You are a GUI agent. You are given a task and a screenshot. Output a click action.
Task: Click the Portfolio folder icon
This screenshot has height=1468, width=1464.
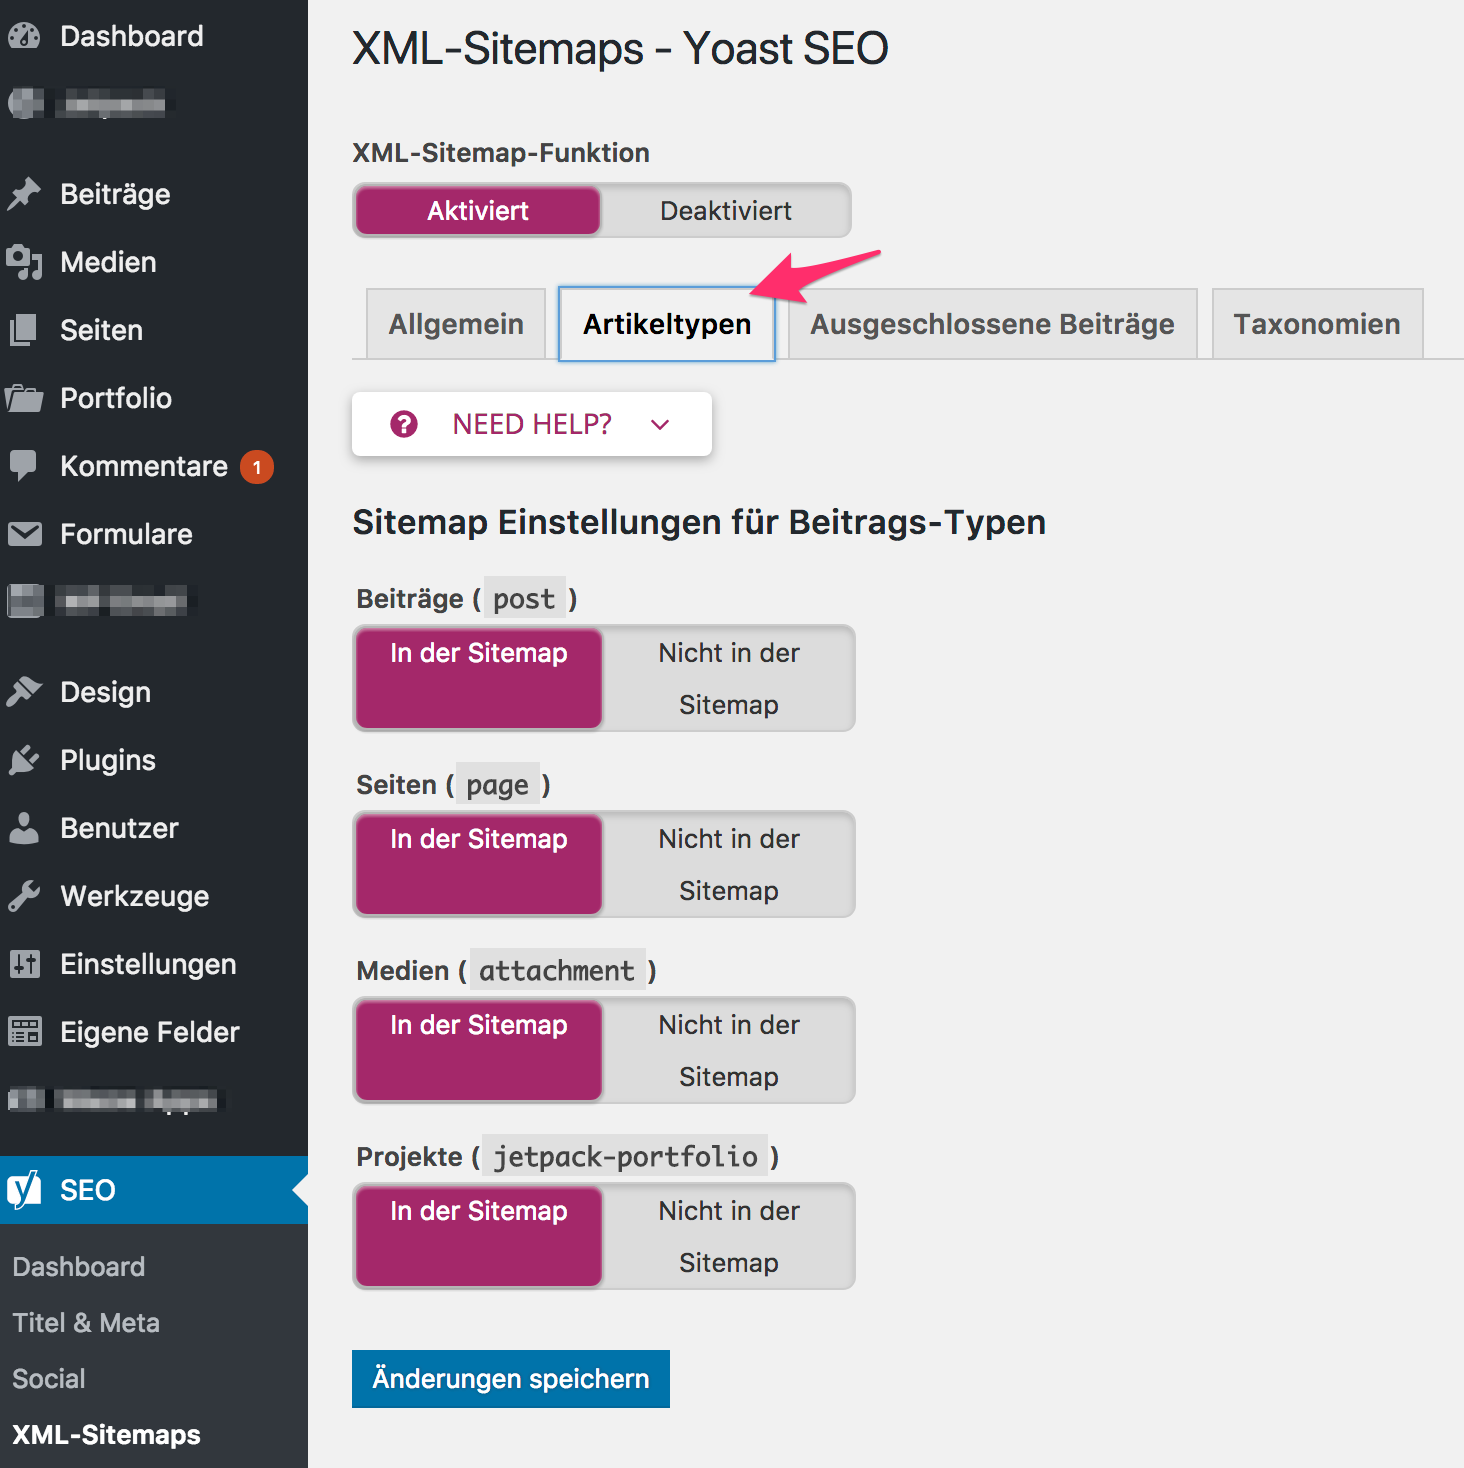(x=24, y=398)
